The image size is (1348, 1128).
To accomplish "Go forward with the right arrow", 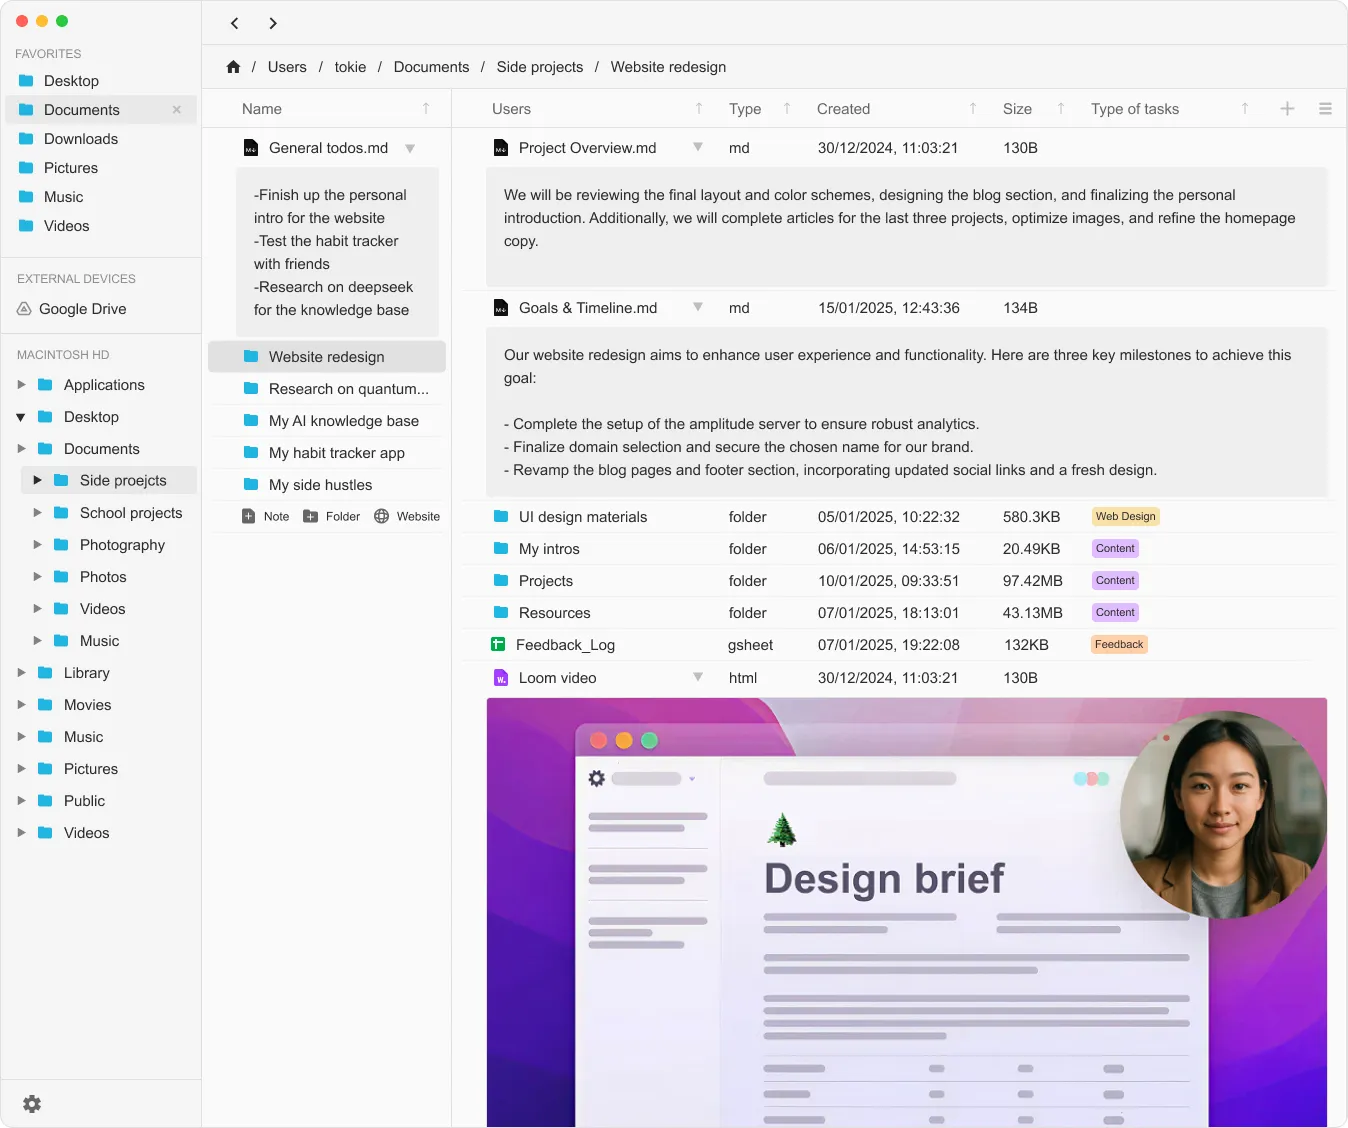I will pos(273,23).
